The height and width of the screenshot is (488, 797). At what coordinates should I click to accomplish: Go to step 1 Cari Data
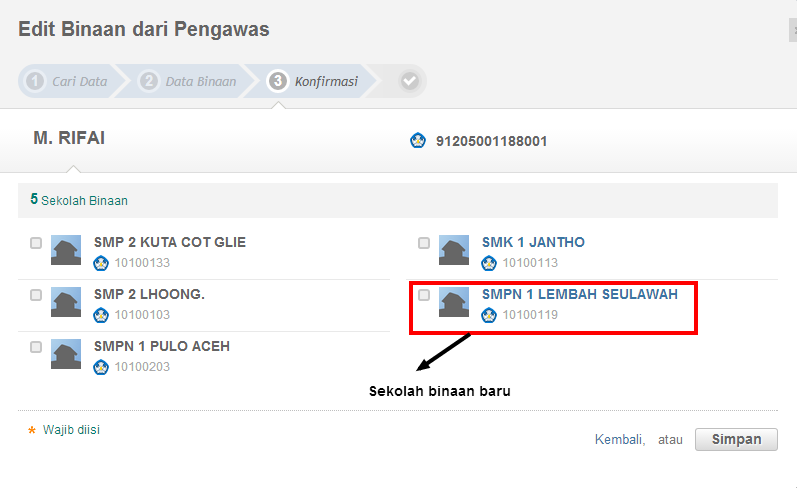click(x=68, y=81)
